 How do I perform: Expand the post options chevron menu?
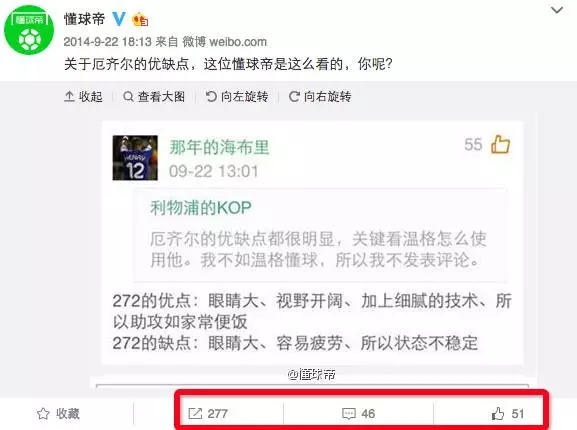tap(557, 10)
